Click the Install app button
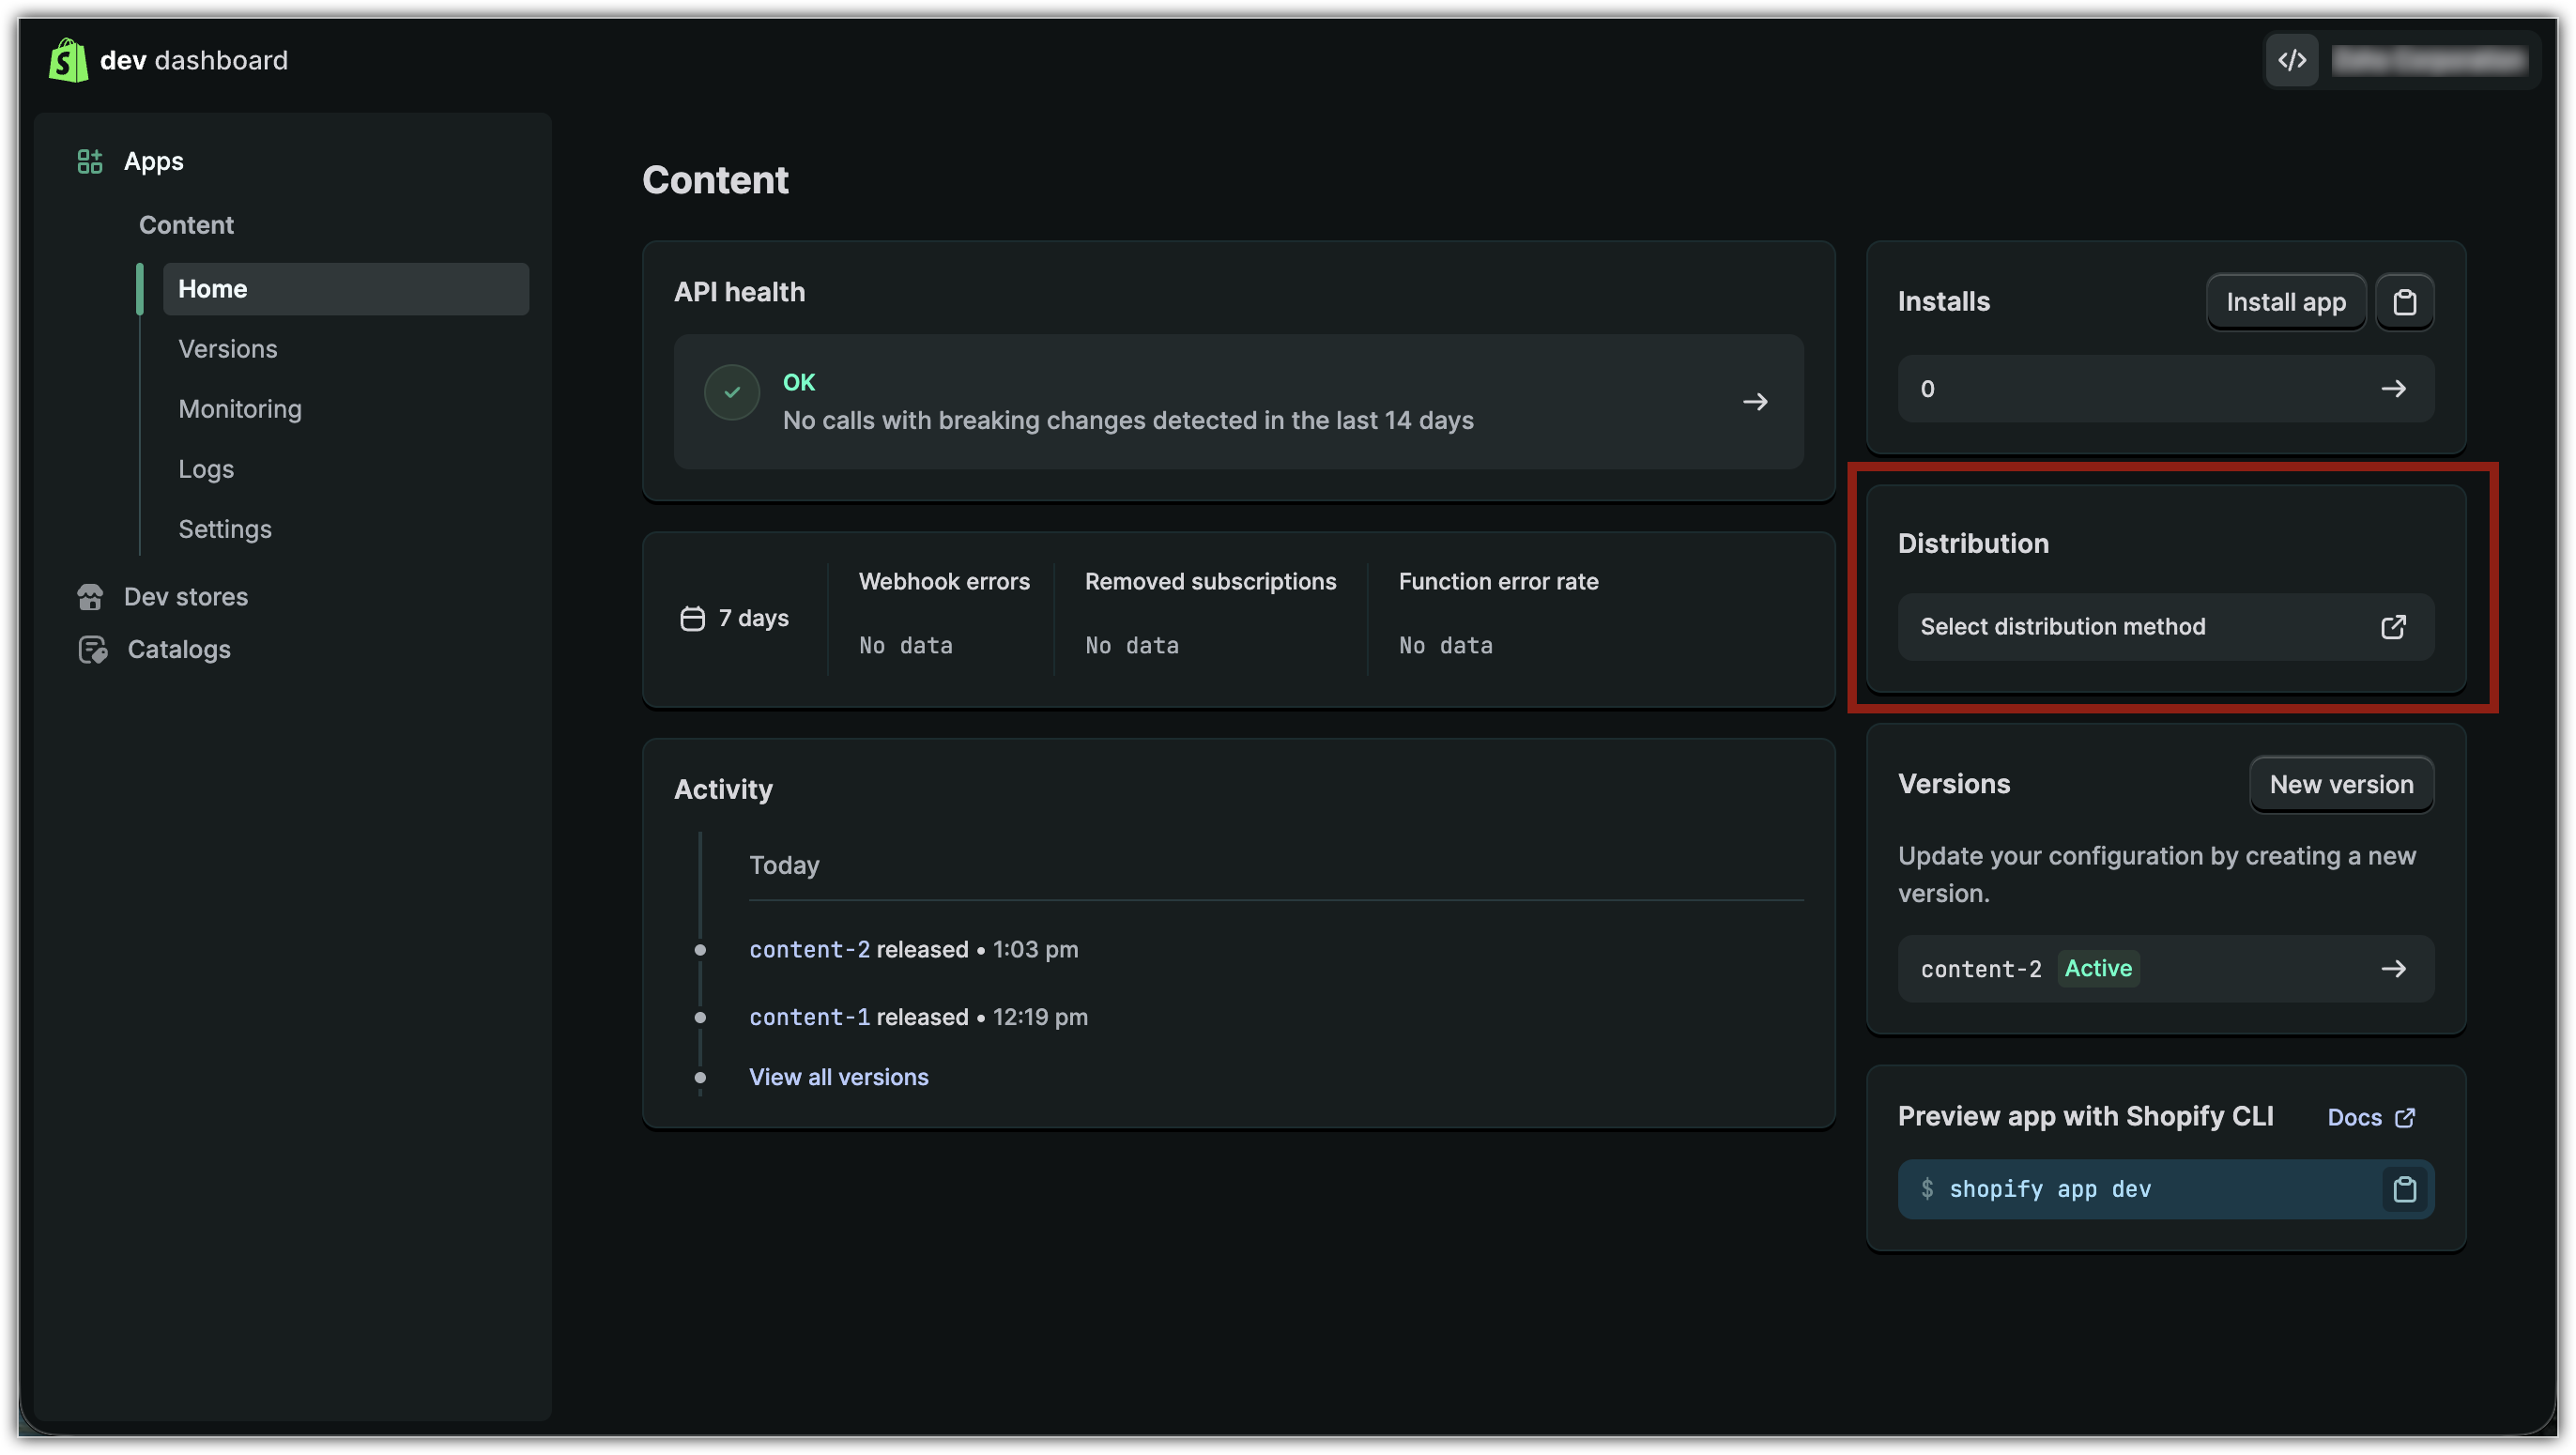Viewport: 2576px width, 1455px height. click(2285, 302)
